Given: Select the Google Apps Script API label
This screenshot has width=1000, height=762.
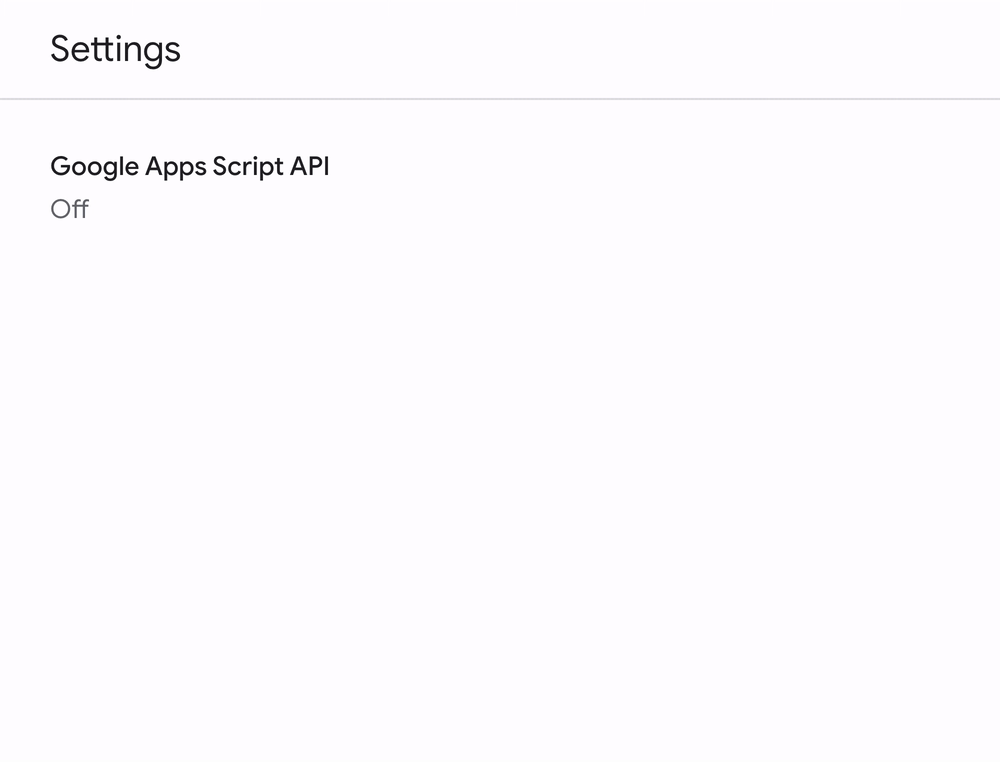Looking at the screenshot, I should coord(189,166).
